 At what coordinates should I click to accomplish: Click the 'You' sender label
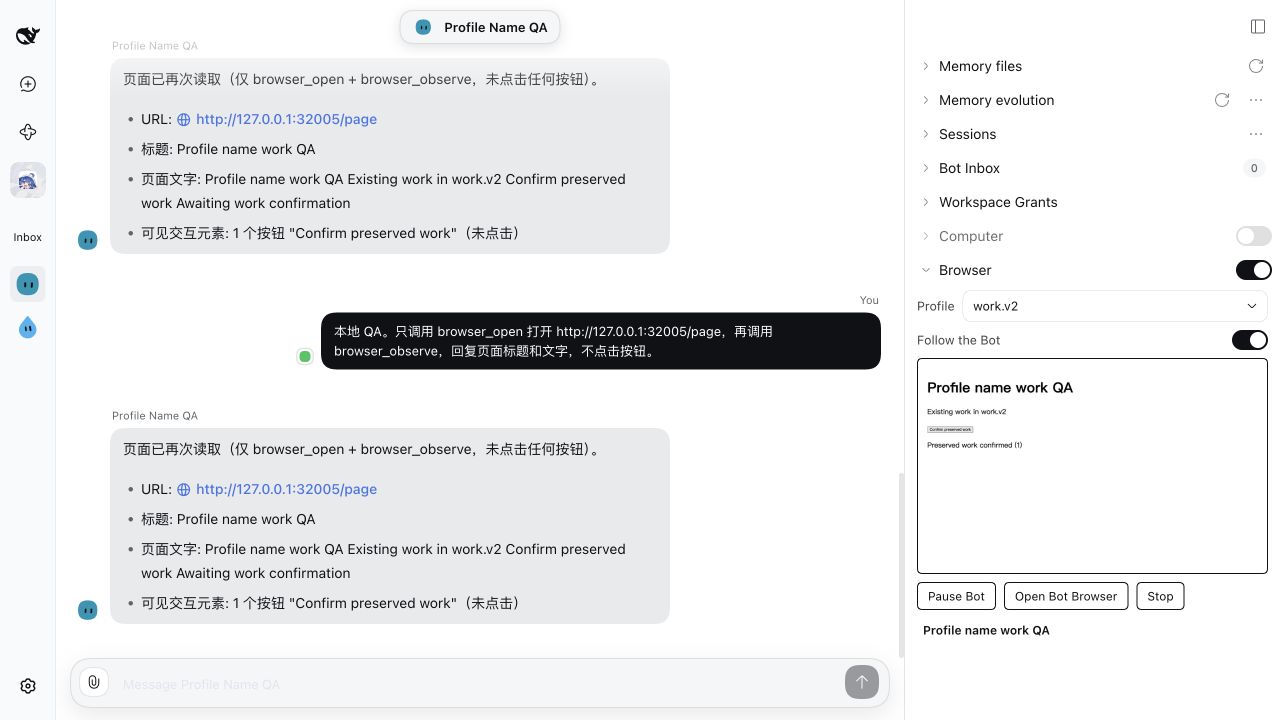[869, 300]
